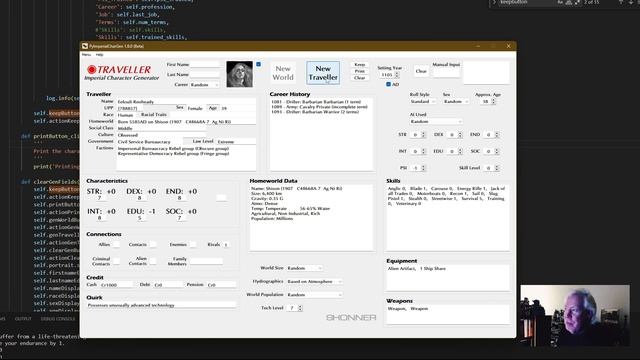Screen dimensions: 640x360
Task: Click the Skills text box
Action: [448, 218]
